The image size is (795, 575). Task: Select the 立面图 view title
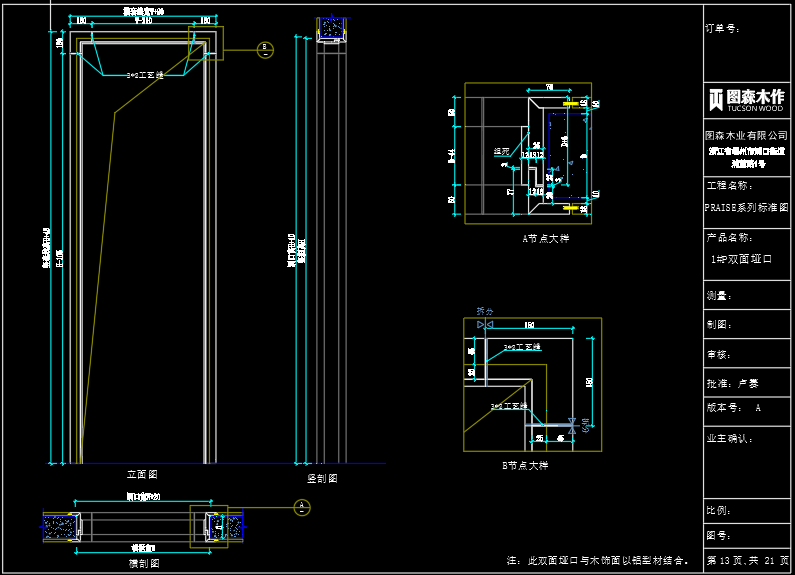pyautogui.click(x=142, y=474)
